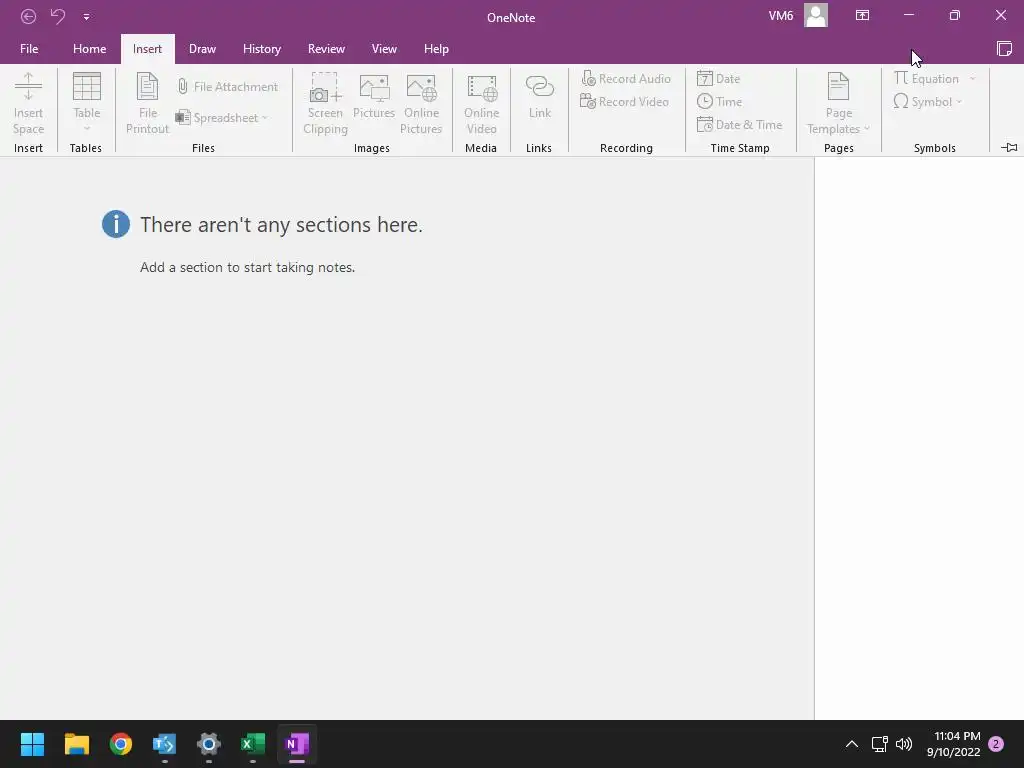Insert the Date stamp

(718, 79)
